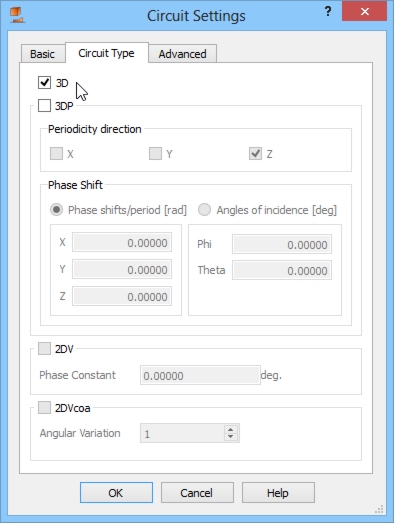Open the Advanced tab
The width and height of the screenshot is (396, 525).
click(182, 54)
